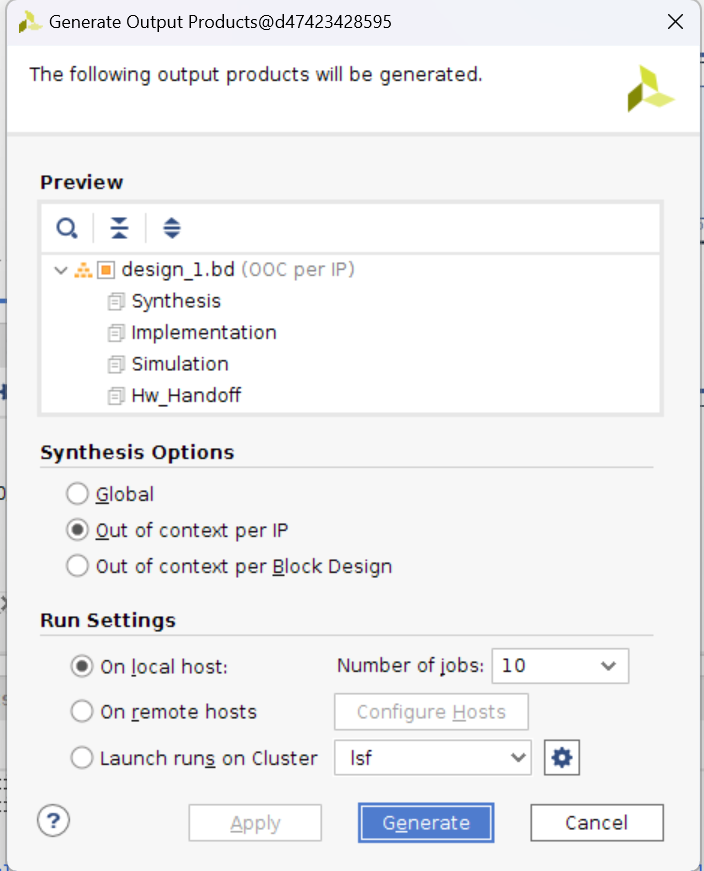Screen dimensions: 704x871
Task: Select the Global synthesis option
Action: coord(77,494)
